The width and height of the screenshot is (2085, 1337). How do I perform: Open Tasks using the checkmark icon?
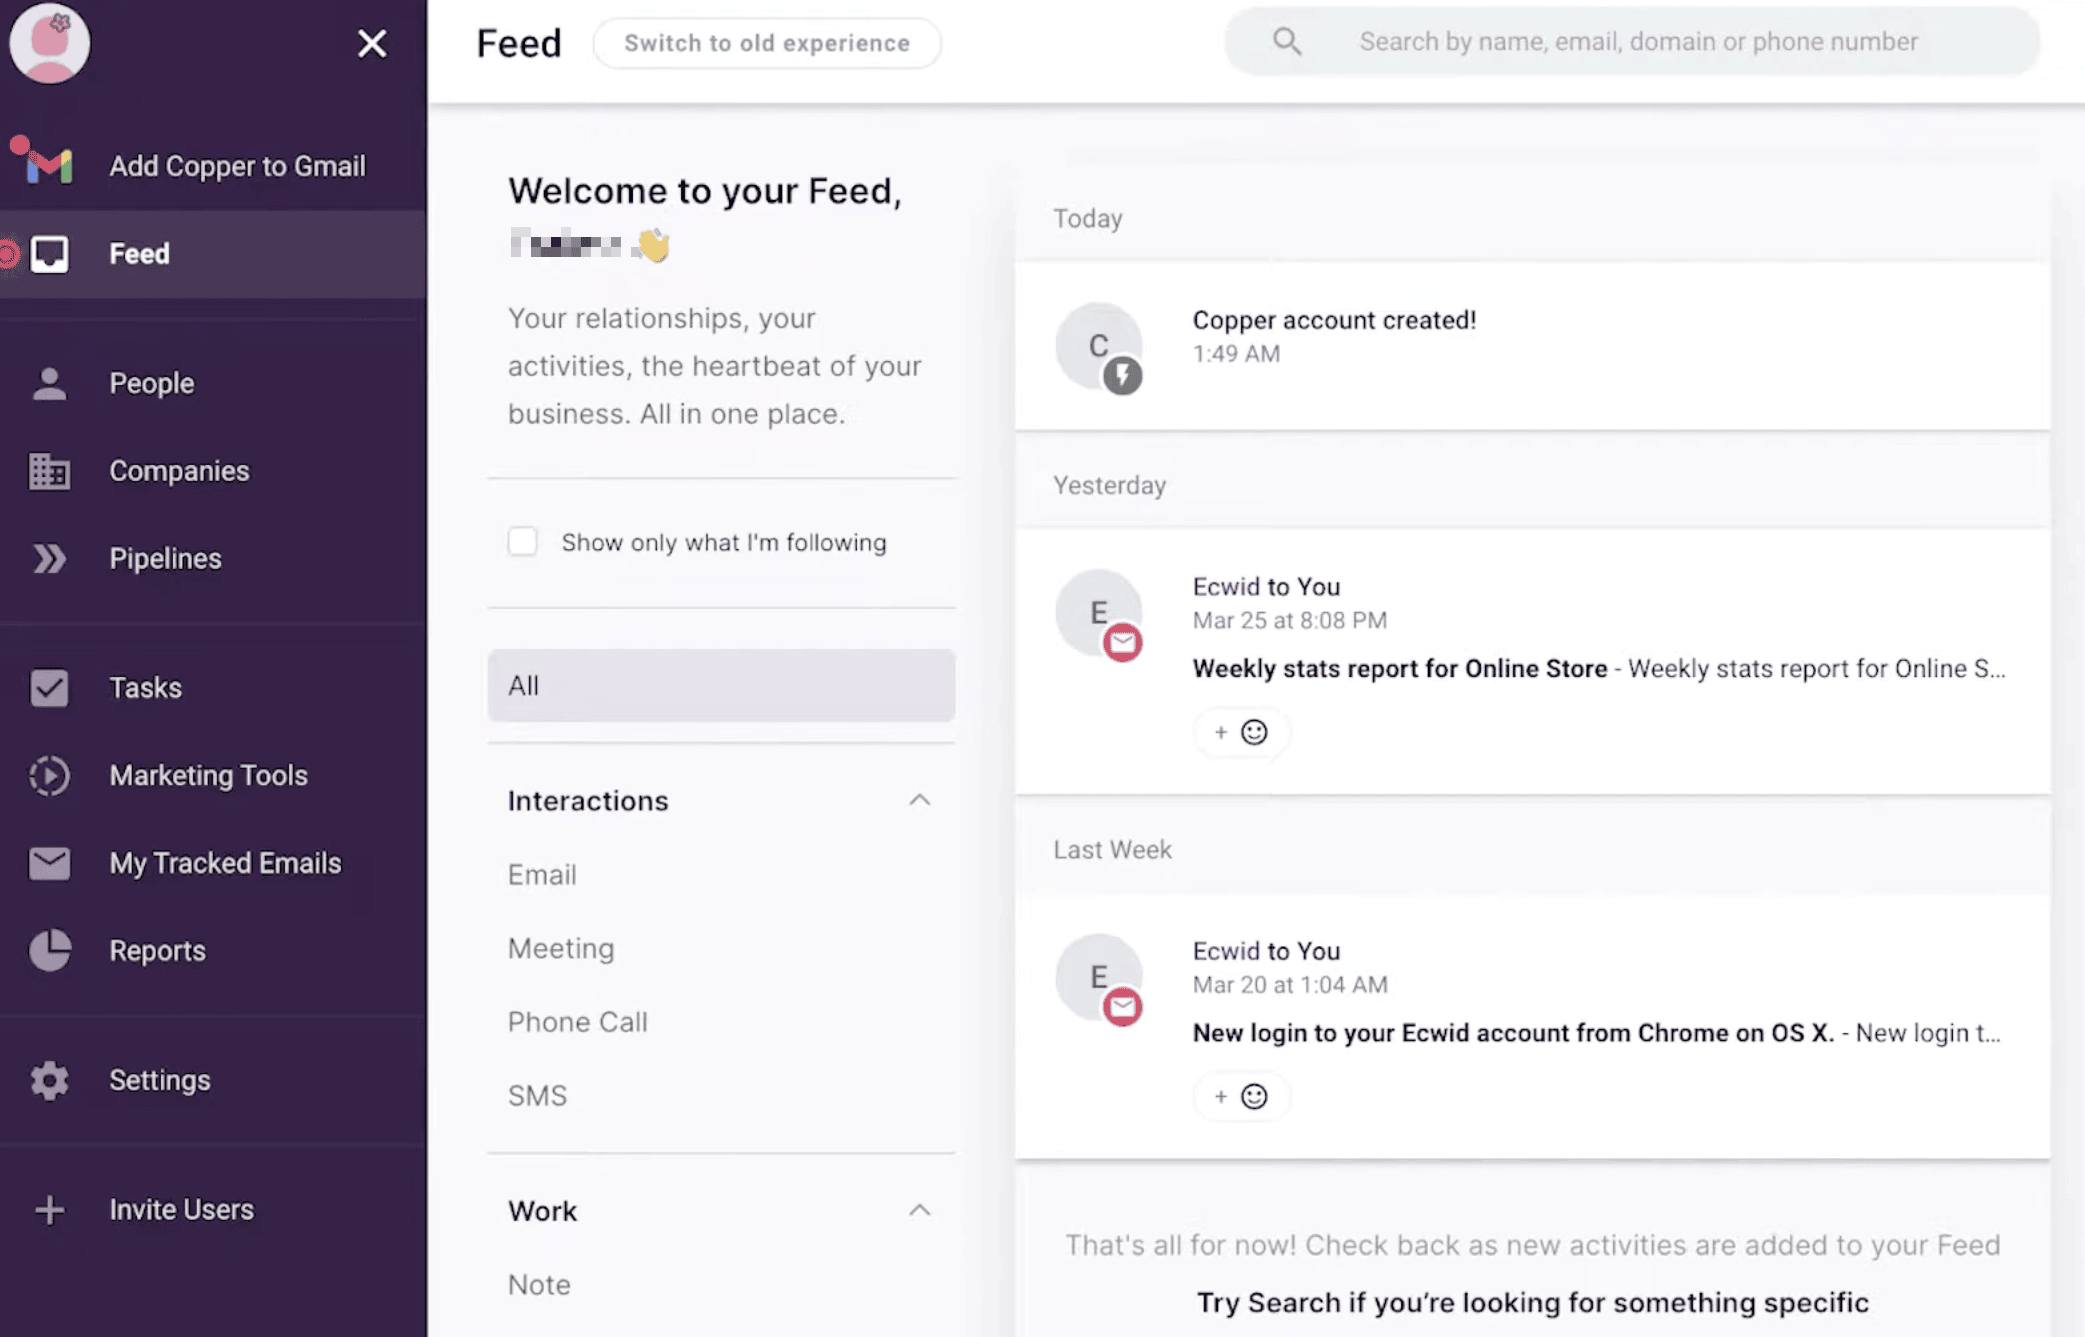point(48,688)
